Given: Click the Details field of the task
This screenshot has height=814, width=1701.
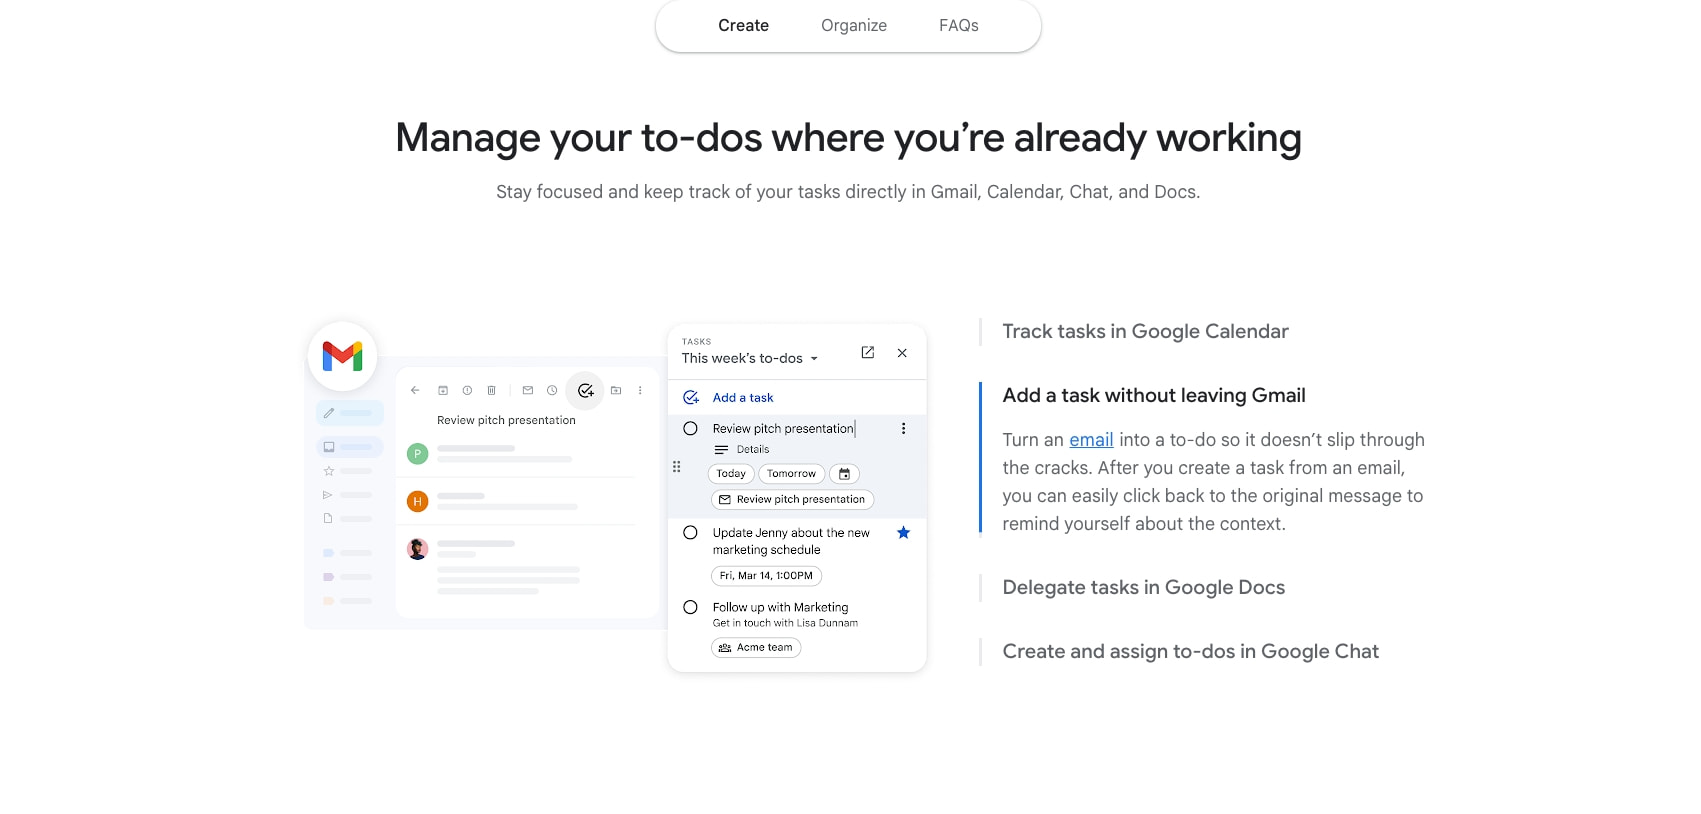Looking at the screenshot, I should click(x=753, y=450).
